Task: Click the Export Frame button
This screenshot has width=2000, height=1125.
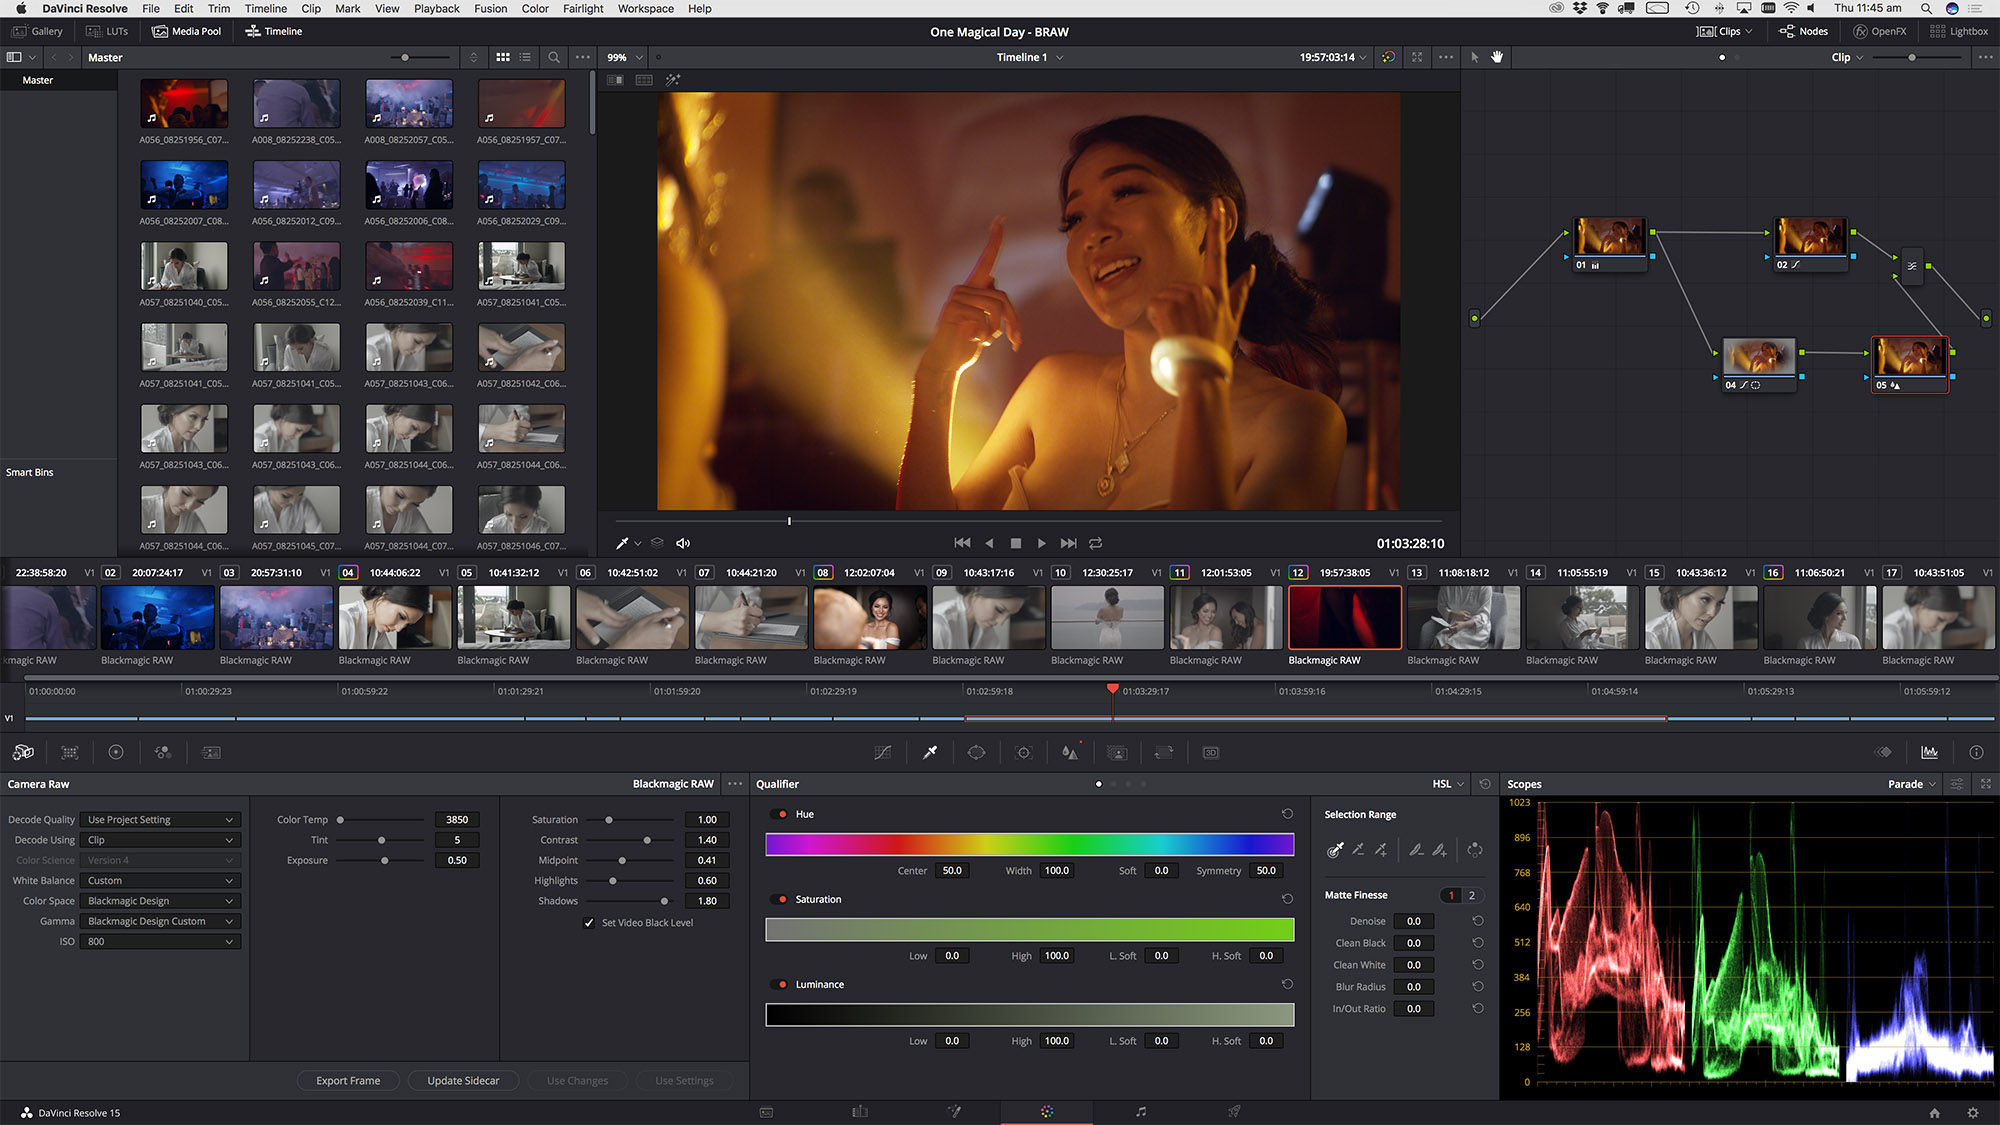Action: click(x=349, y=1080)
